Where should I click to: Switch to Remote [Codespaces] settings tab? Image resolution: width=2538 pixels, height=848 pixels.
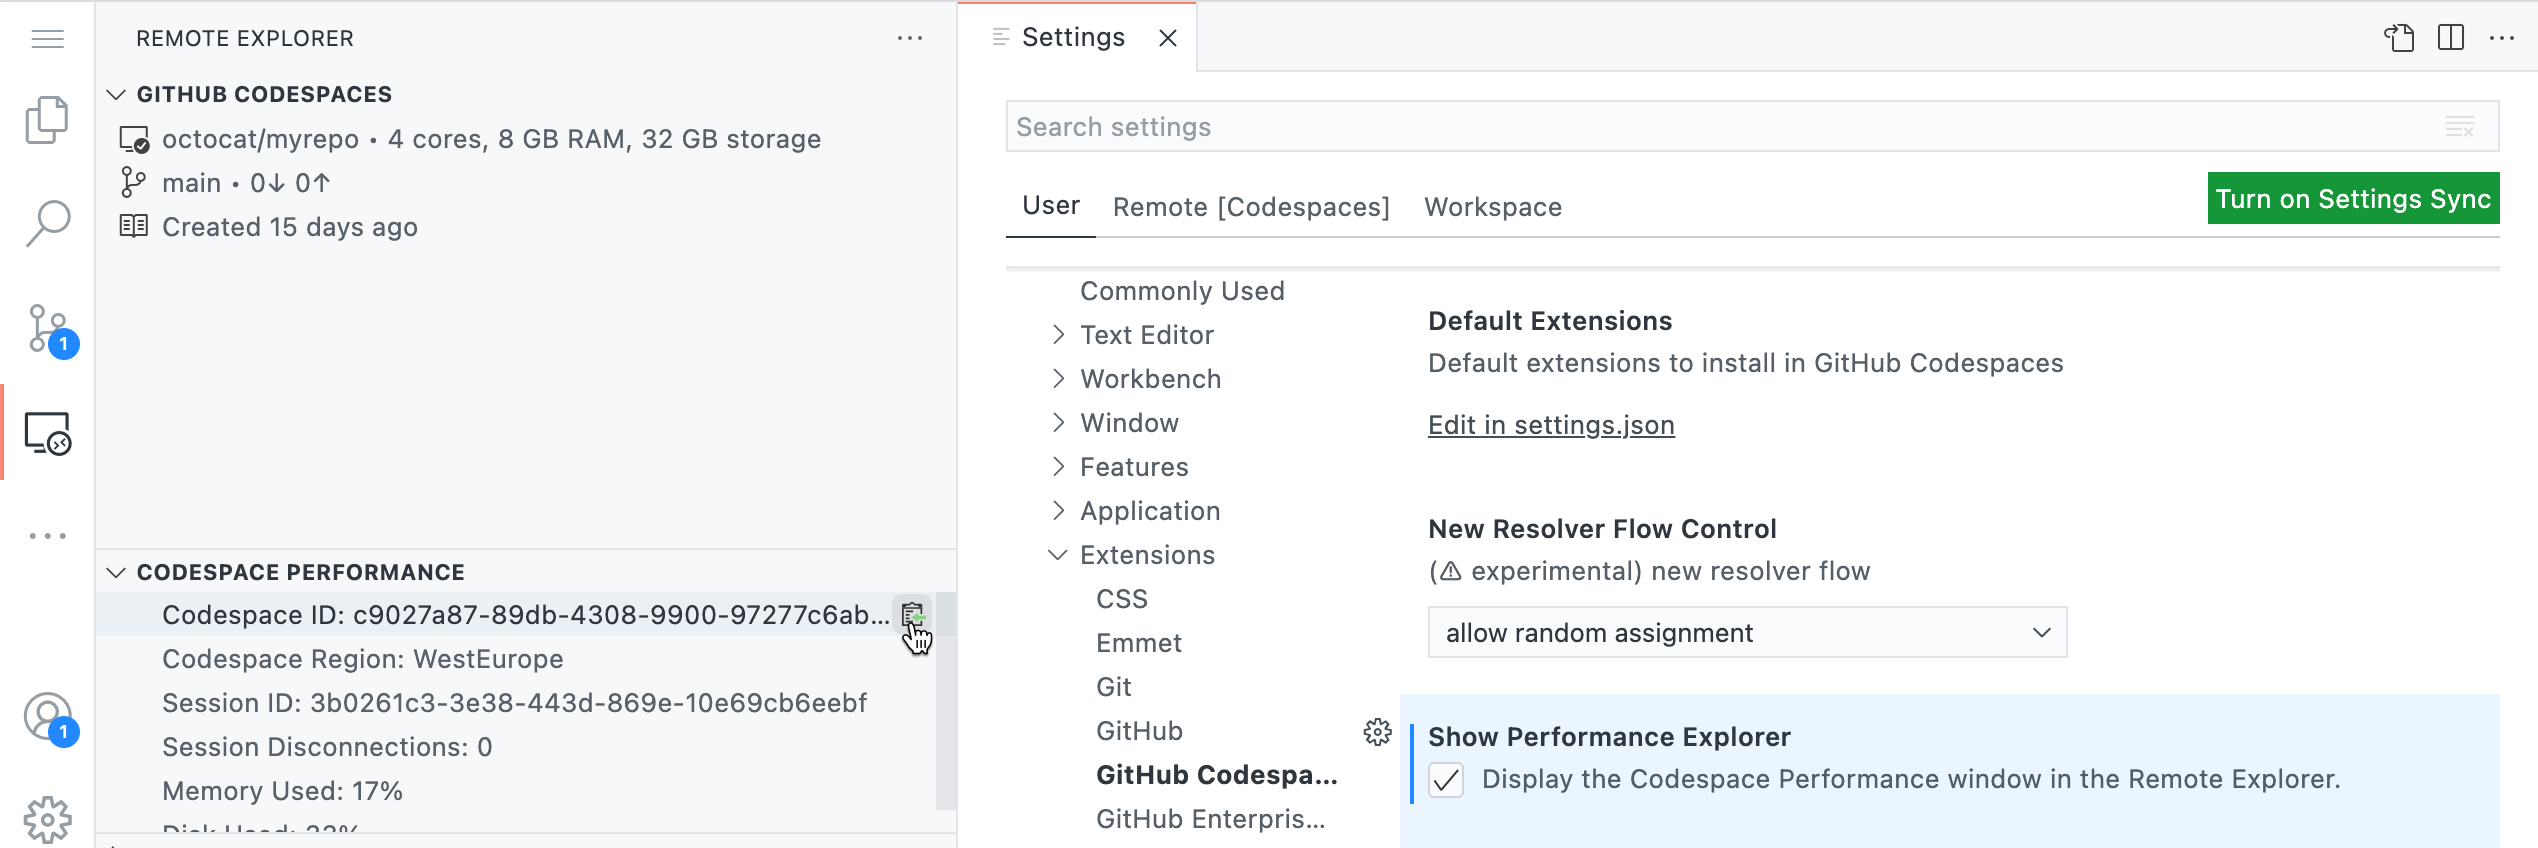(1251, 207)
